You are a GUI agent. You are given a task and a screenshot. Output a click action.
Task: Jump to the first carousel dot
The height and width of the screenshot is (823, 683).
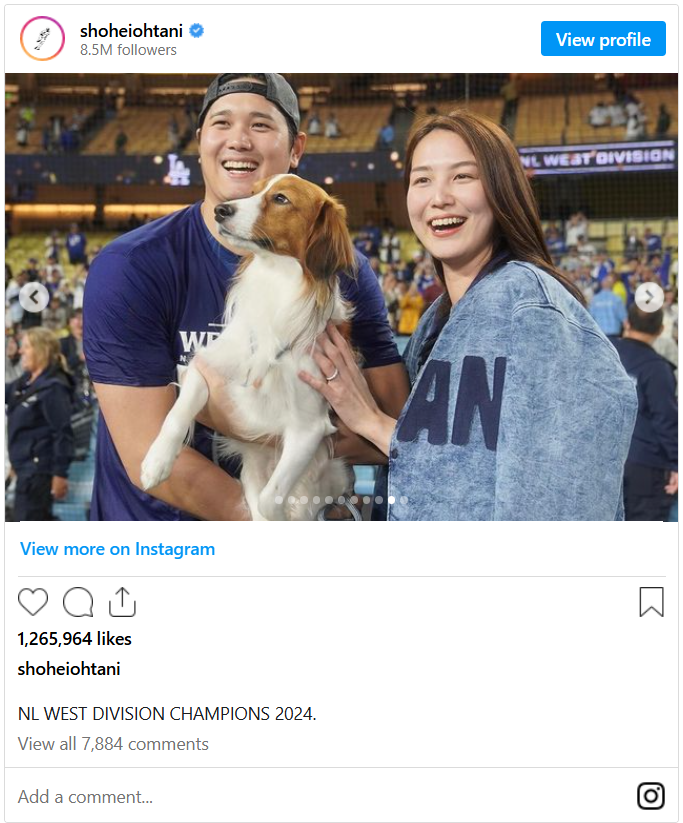(x=279, y=499)
